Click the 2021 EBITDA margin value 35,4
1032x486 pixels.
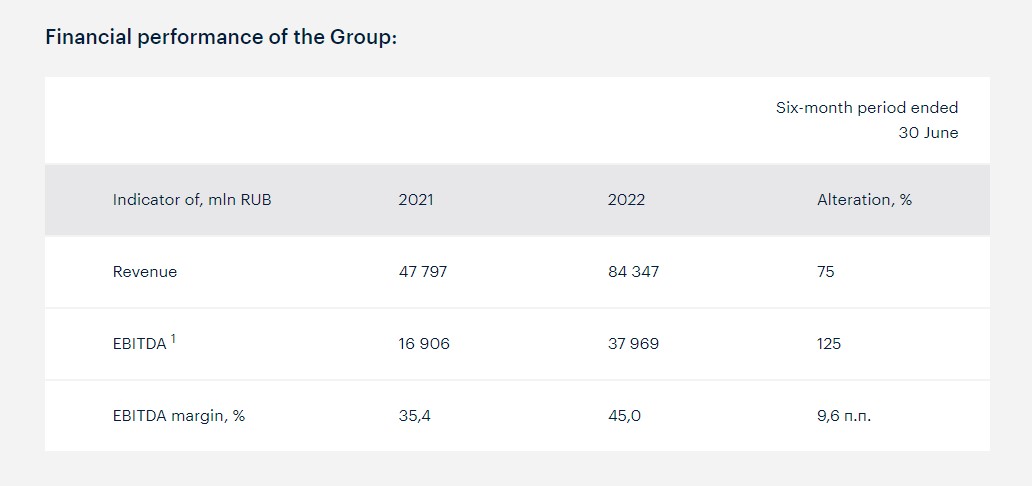415,416
